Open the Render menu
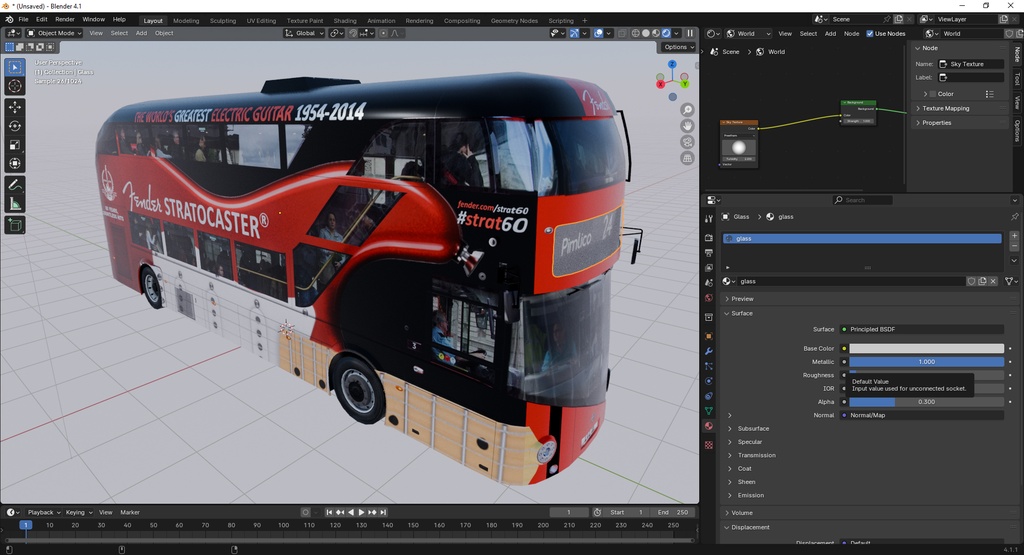This screenshot has width=1024, height=555. pyautogui.click(x=65, y=19)
